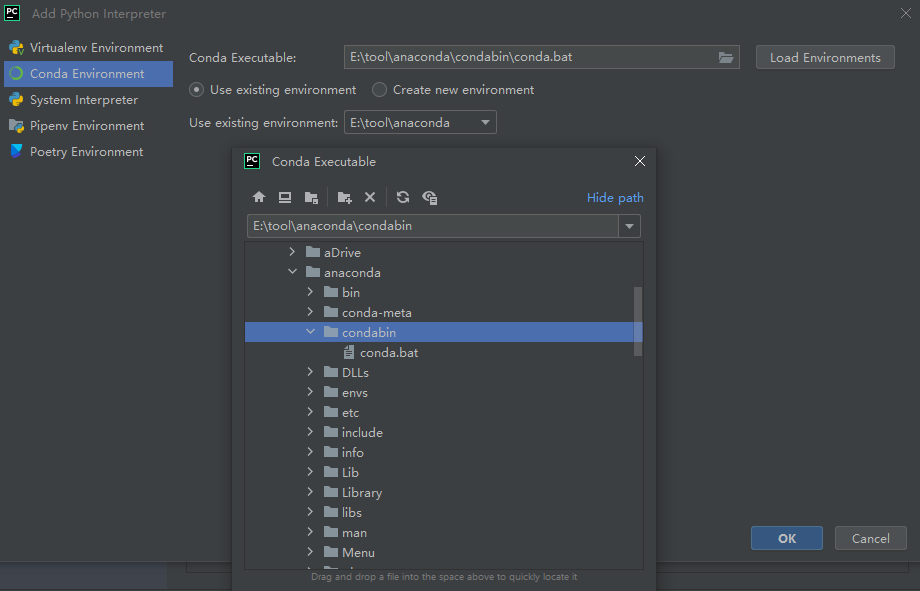The image size is (920, 591).
Task: Open the Conda Executable folder browser icon
Action: click(726, 57)
